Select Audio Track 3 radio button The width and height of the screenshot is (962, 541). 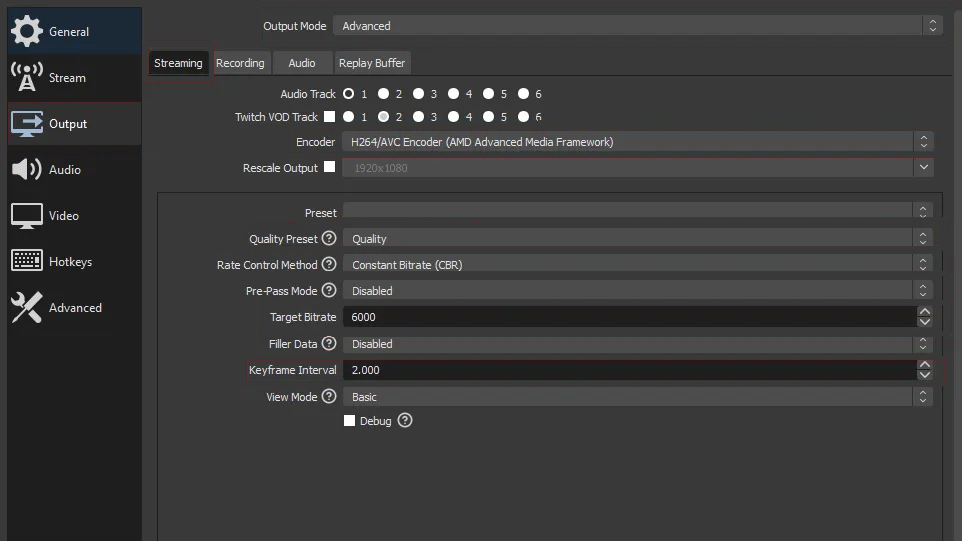pyautogui.click(x=418, y=93)
